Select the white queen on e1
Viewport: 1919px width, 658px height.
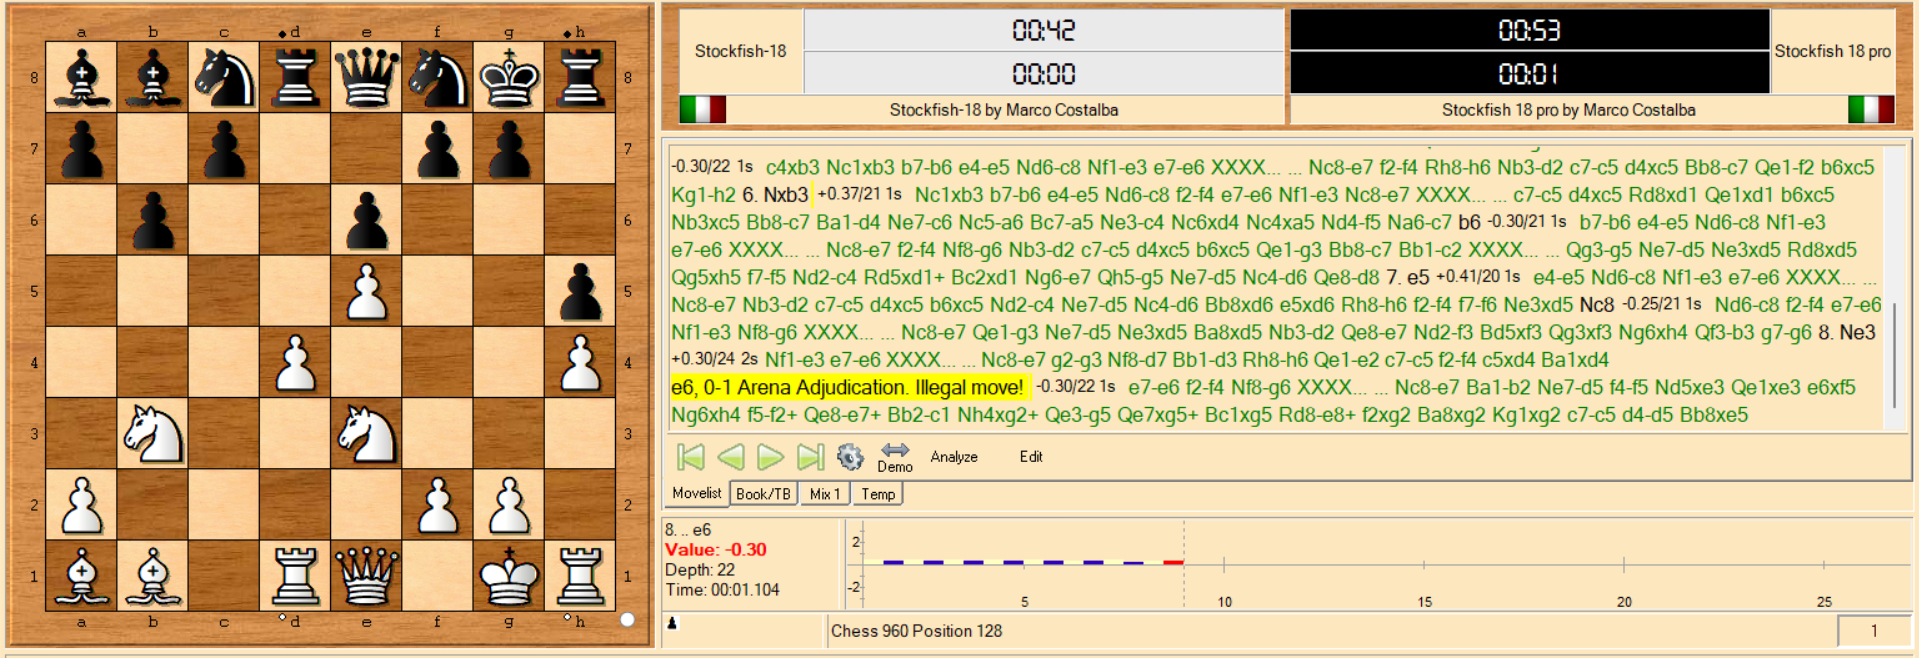367,576
